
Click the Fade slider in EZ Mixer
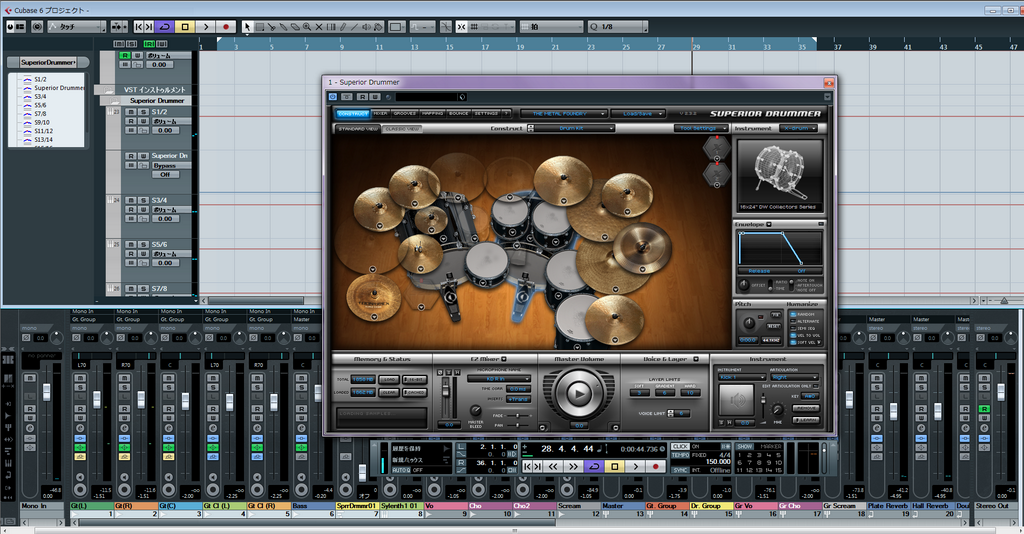tap(517, 415)
